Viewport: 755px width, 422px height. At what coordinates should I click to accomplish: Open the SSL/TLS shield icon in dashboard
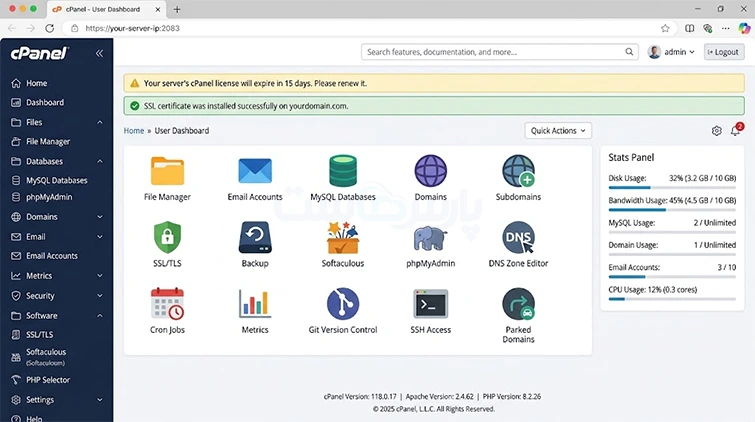click(167, 237)
